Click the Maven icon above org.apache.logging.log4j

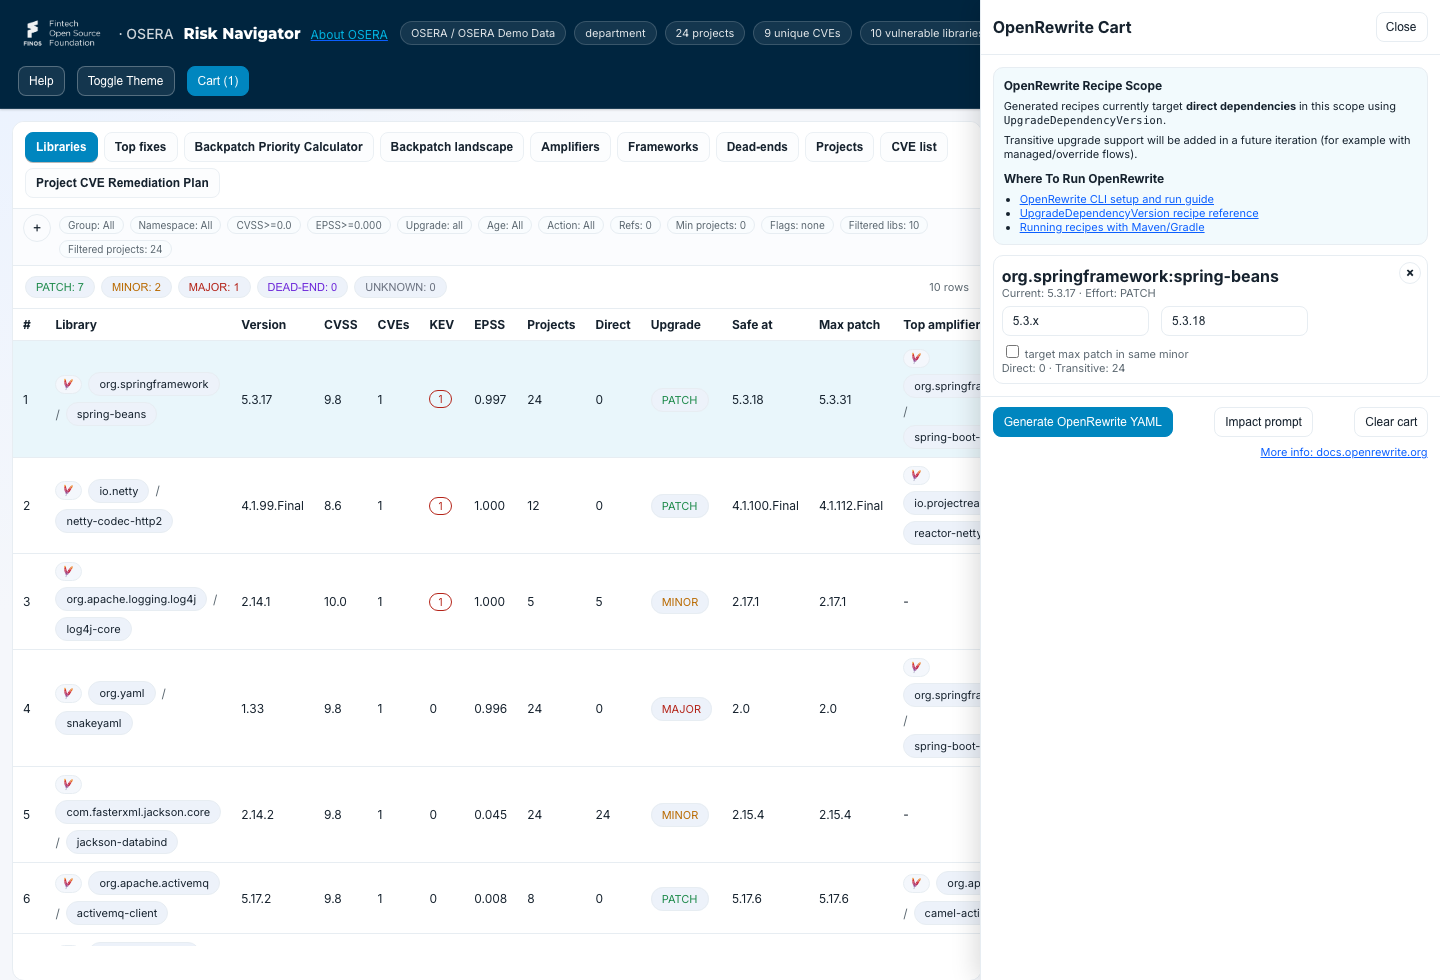tap(68, 571)
